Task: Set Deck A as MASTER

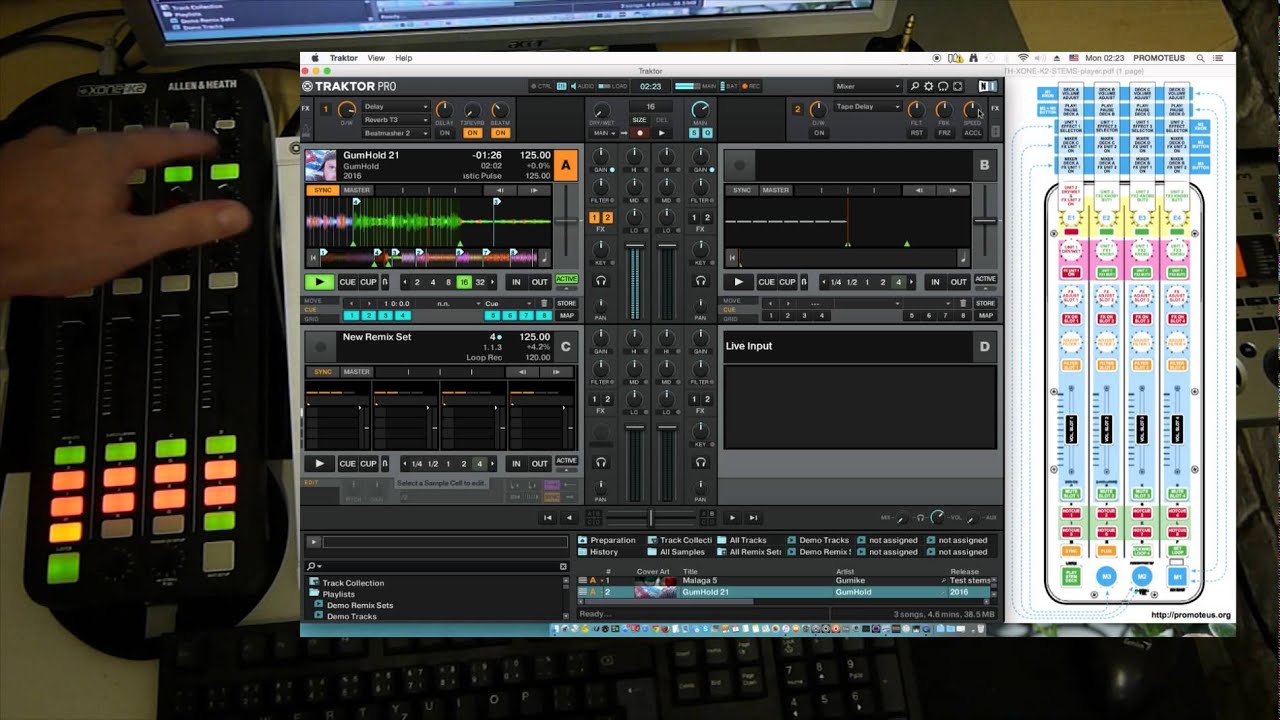Action: click(x=356, y=190)
